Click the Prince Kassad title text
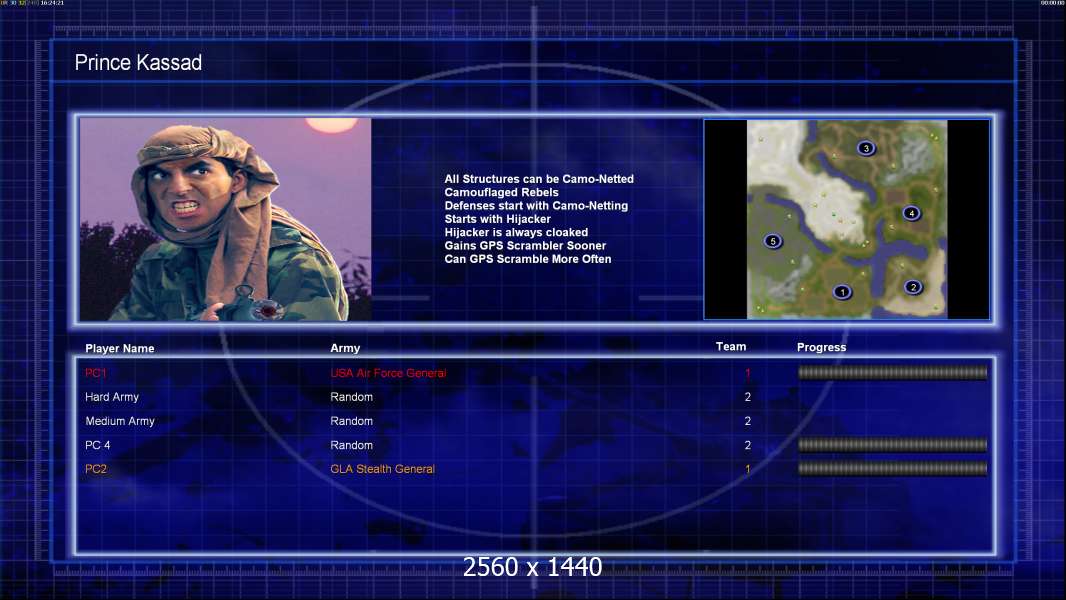 [138, 63]
